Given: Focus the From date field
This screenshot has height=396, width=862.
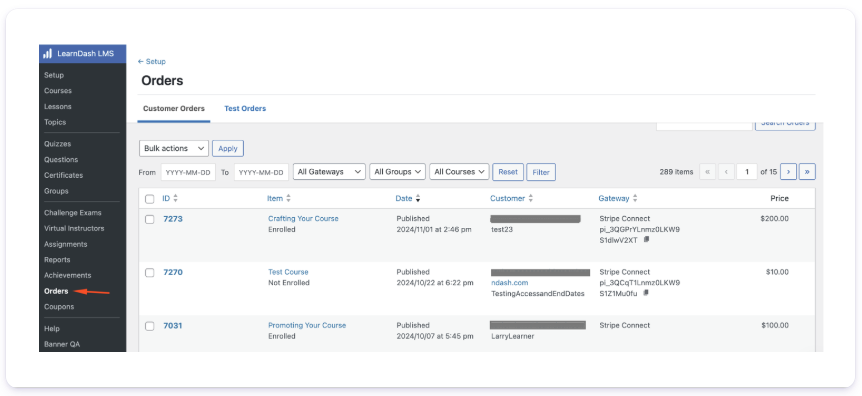Looking at the screenshot, I should coord(188,172).
